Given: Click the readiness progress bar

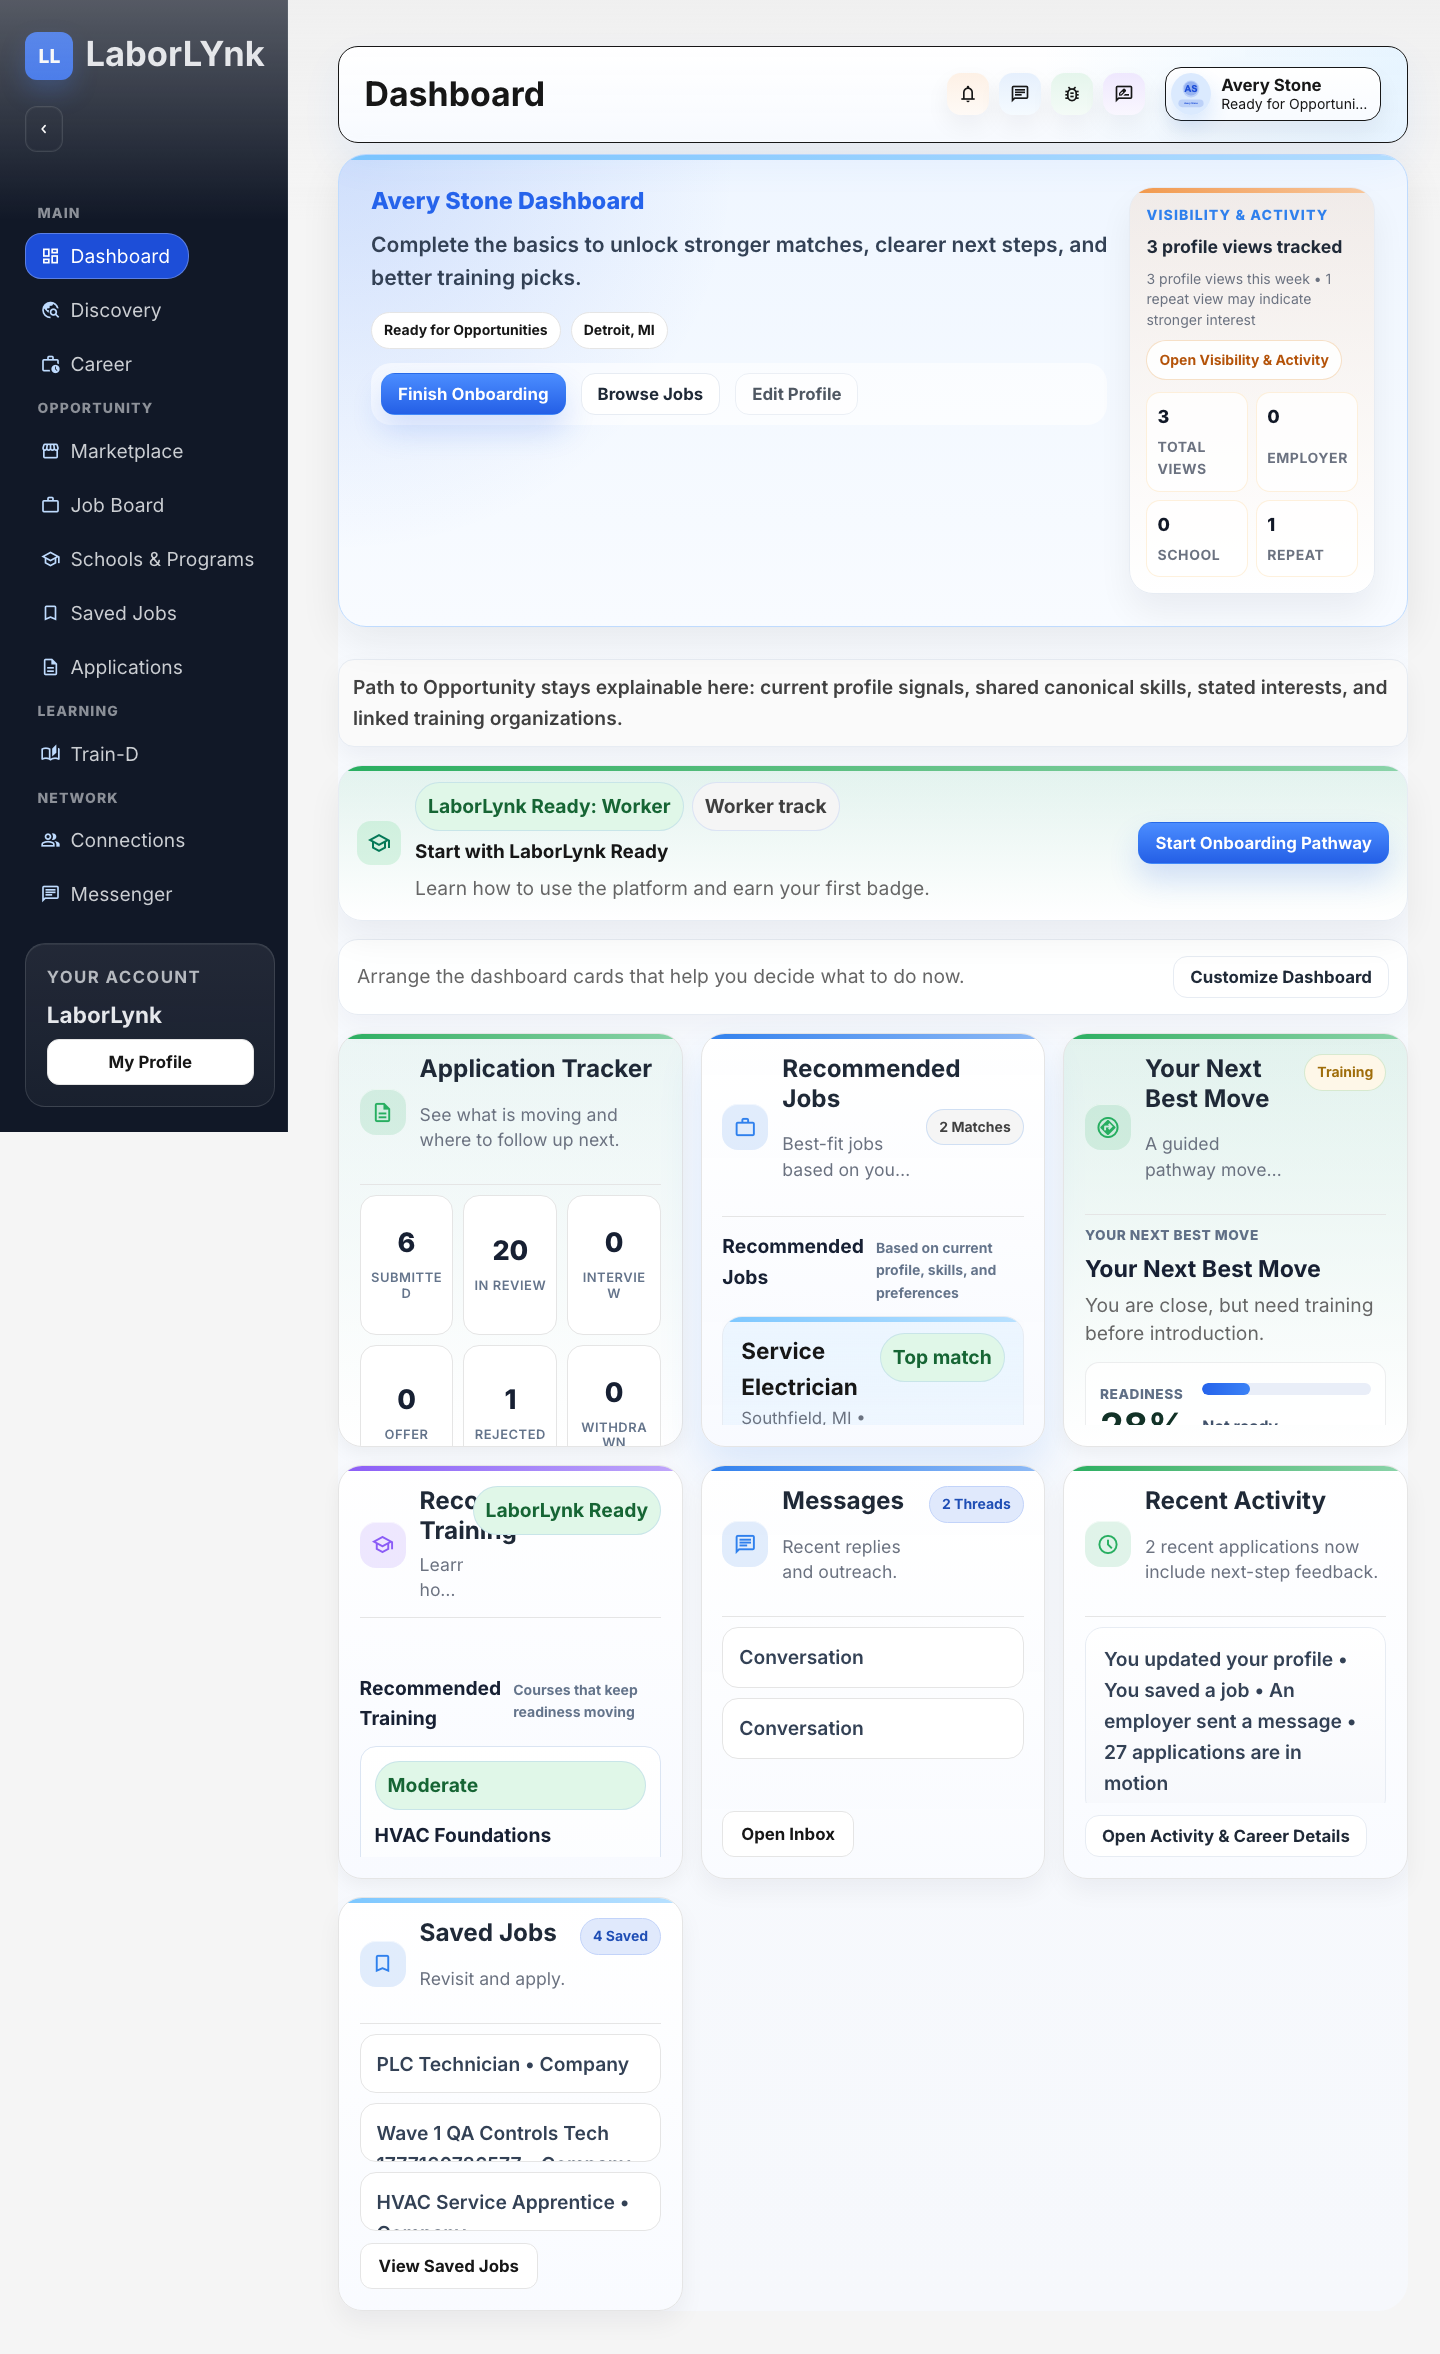Looking at the screenshot, I should click(x=1286, y=1389).
